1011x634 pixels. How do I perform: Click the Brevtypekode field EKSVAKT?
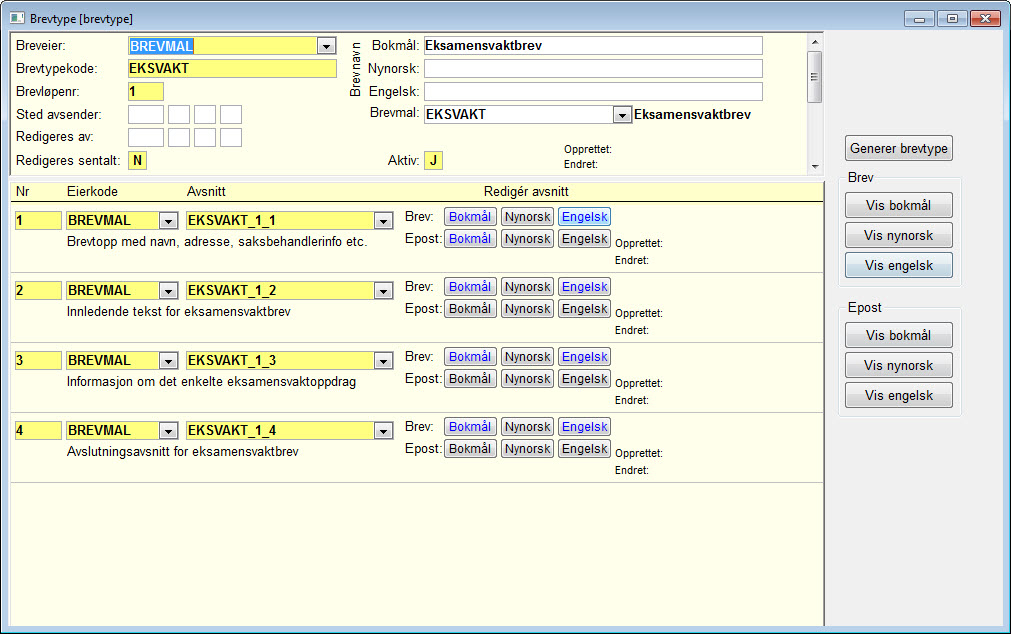click(x=232, y=69)
